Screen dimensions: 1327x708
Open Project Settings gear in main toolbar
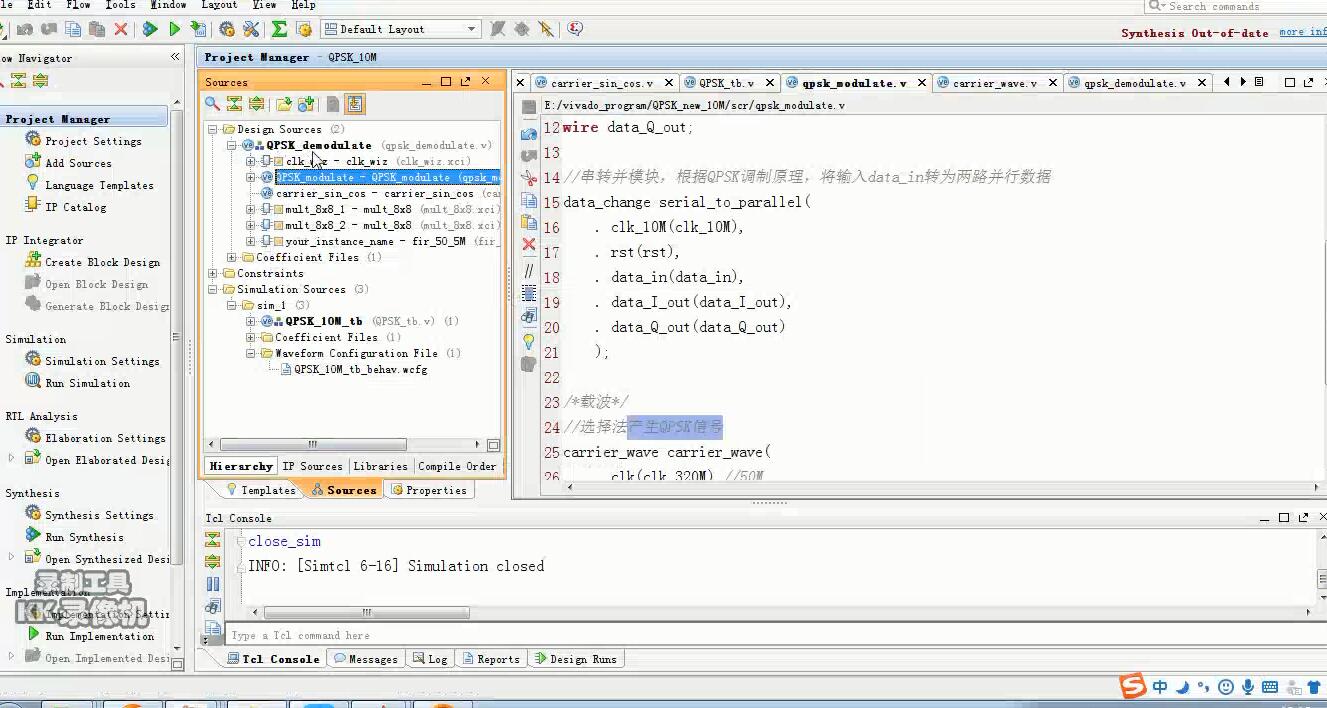(x=227, y=29)
